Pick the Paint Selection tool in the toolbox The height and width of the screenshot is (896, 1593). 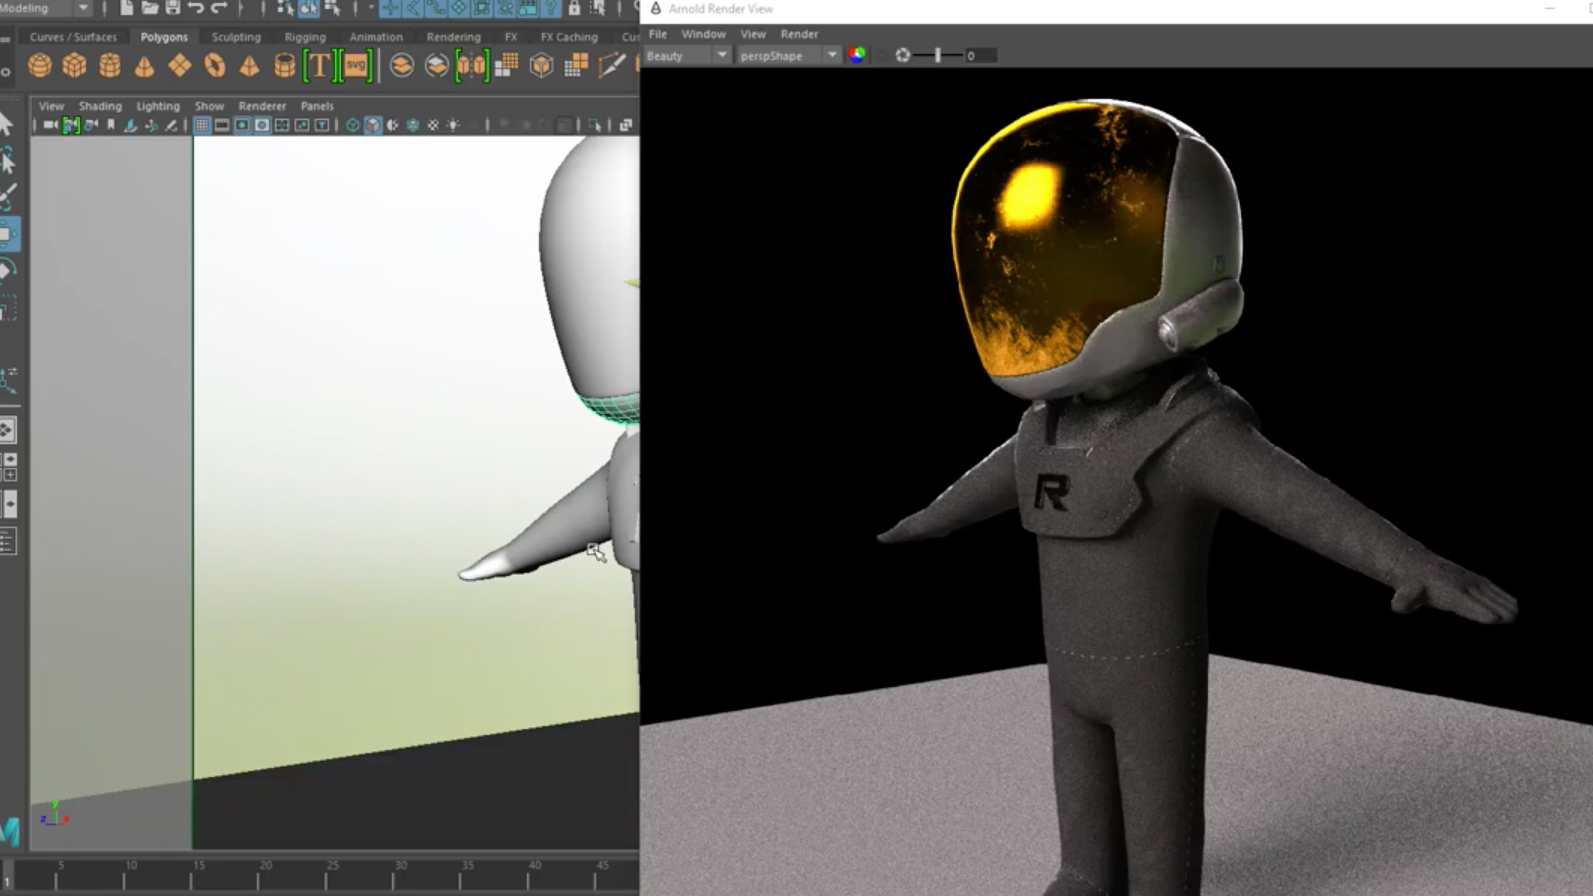pyautogui.click(x=7, y=196)
